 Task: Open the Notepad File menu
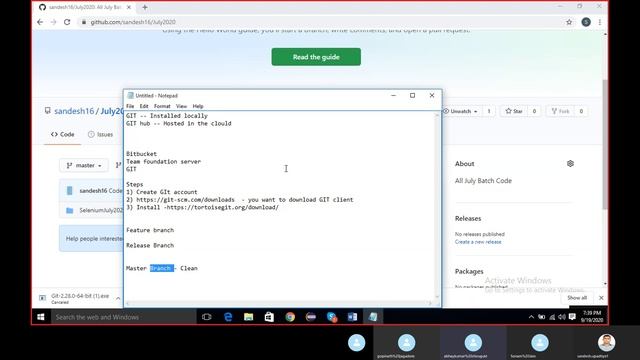pyautogui.click(x=130, y=106)
